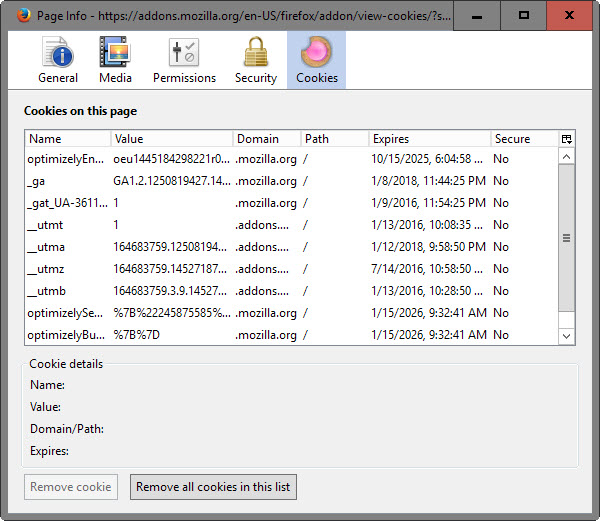Select the __utmt cookie row
Screen dimensions: 600x521
pos(292,225)
